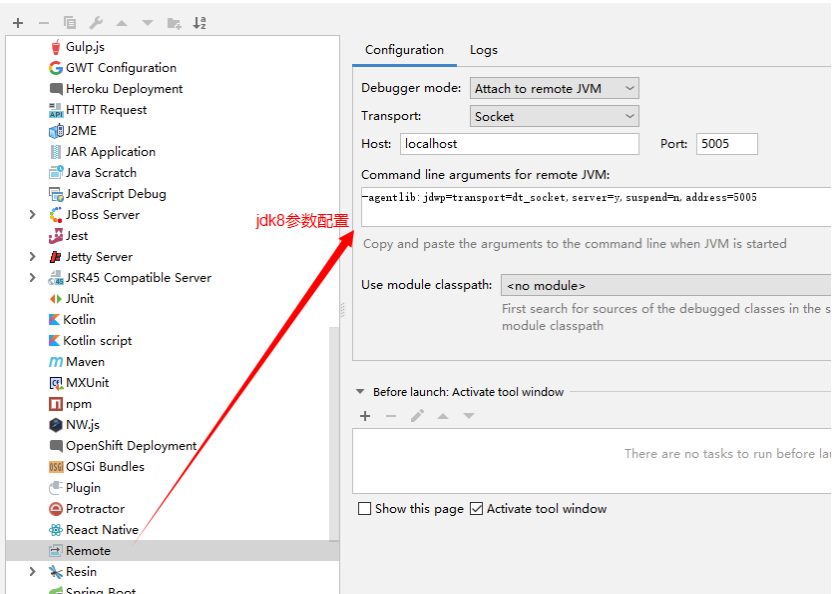Viewport: 832px width, 594px height.
Task: Collapse the Before launch section triangle
Action: (x=360, y=392)
